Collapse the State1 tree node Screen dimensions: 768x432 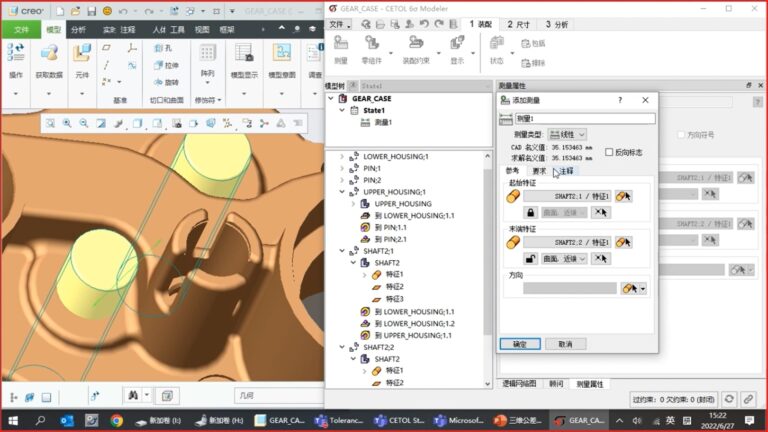tap(342, 110)
